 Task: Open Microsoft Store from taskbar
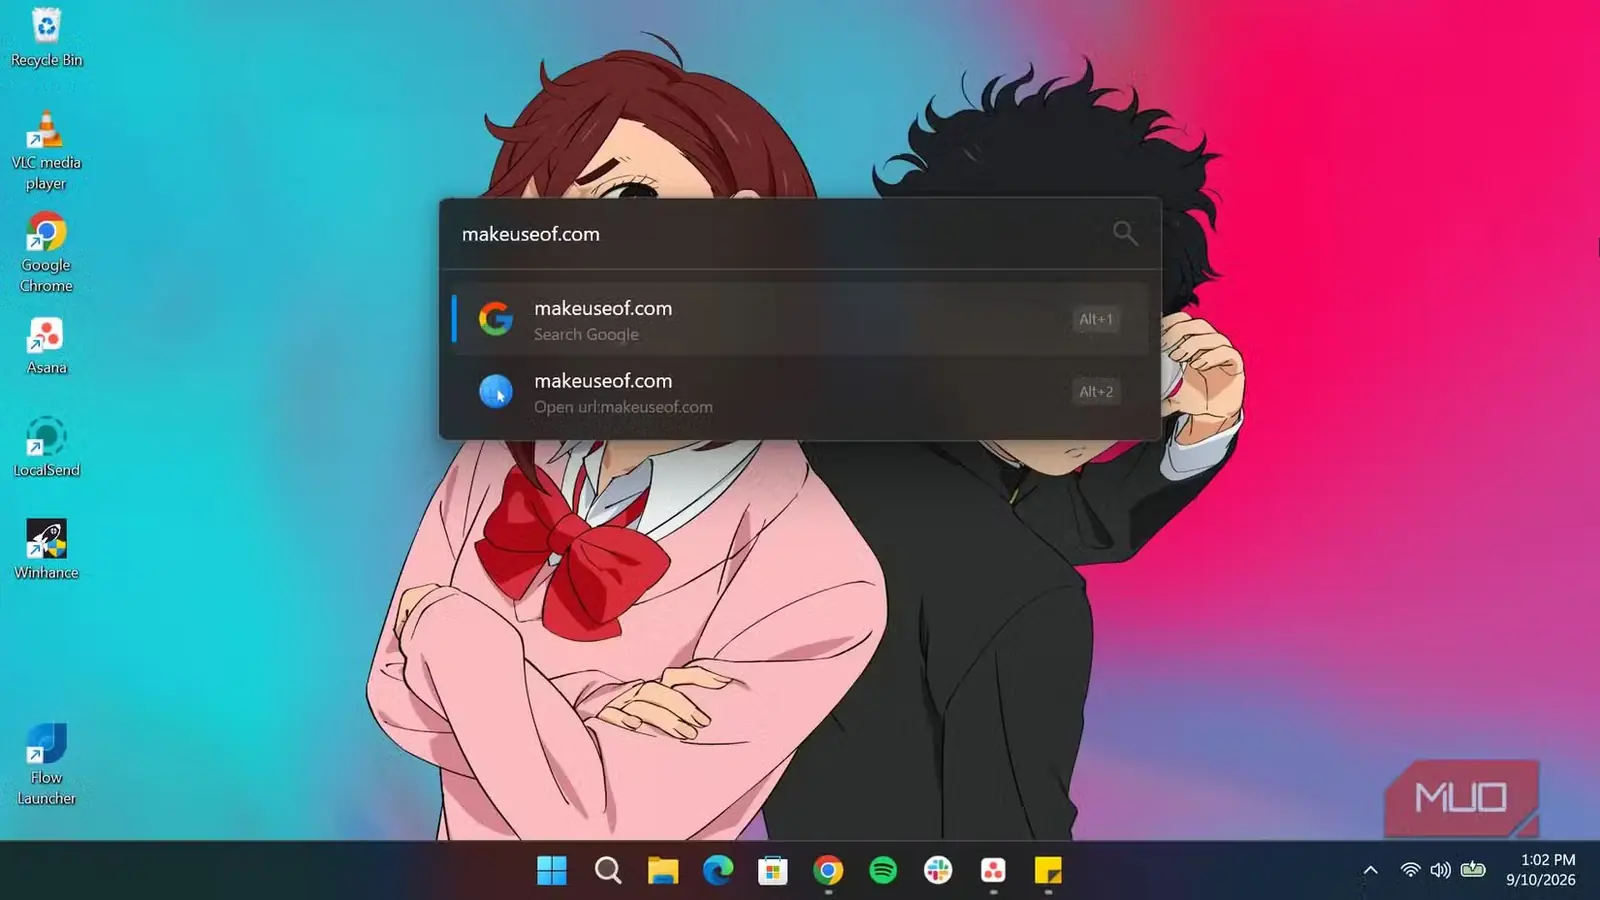click(772, 871)
